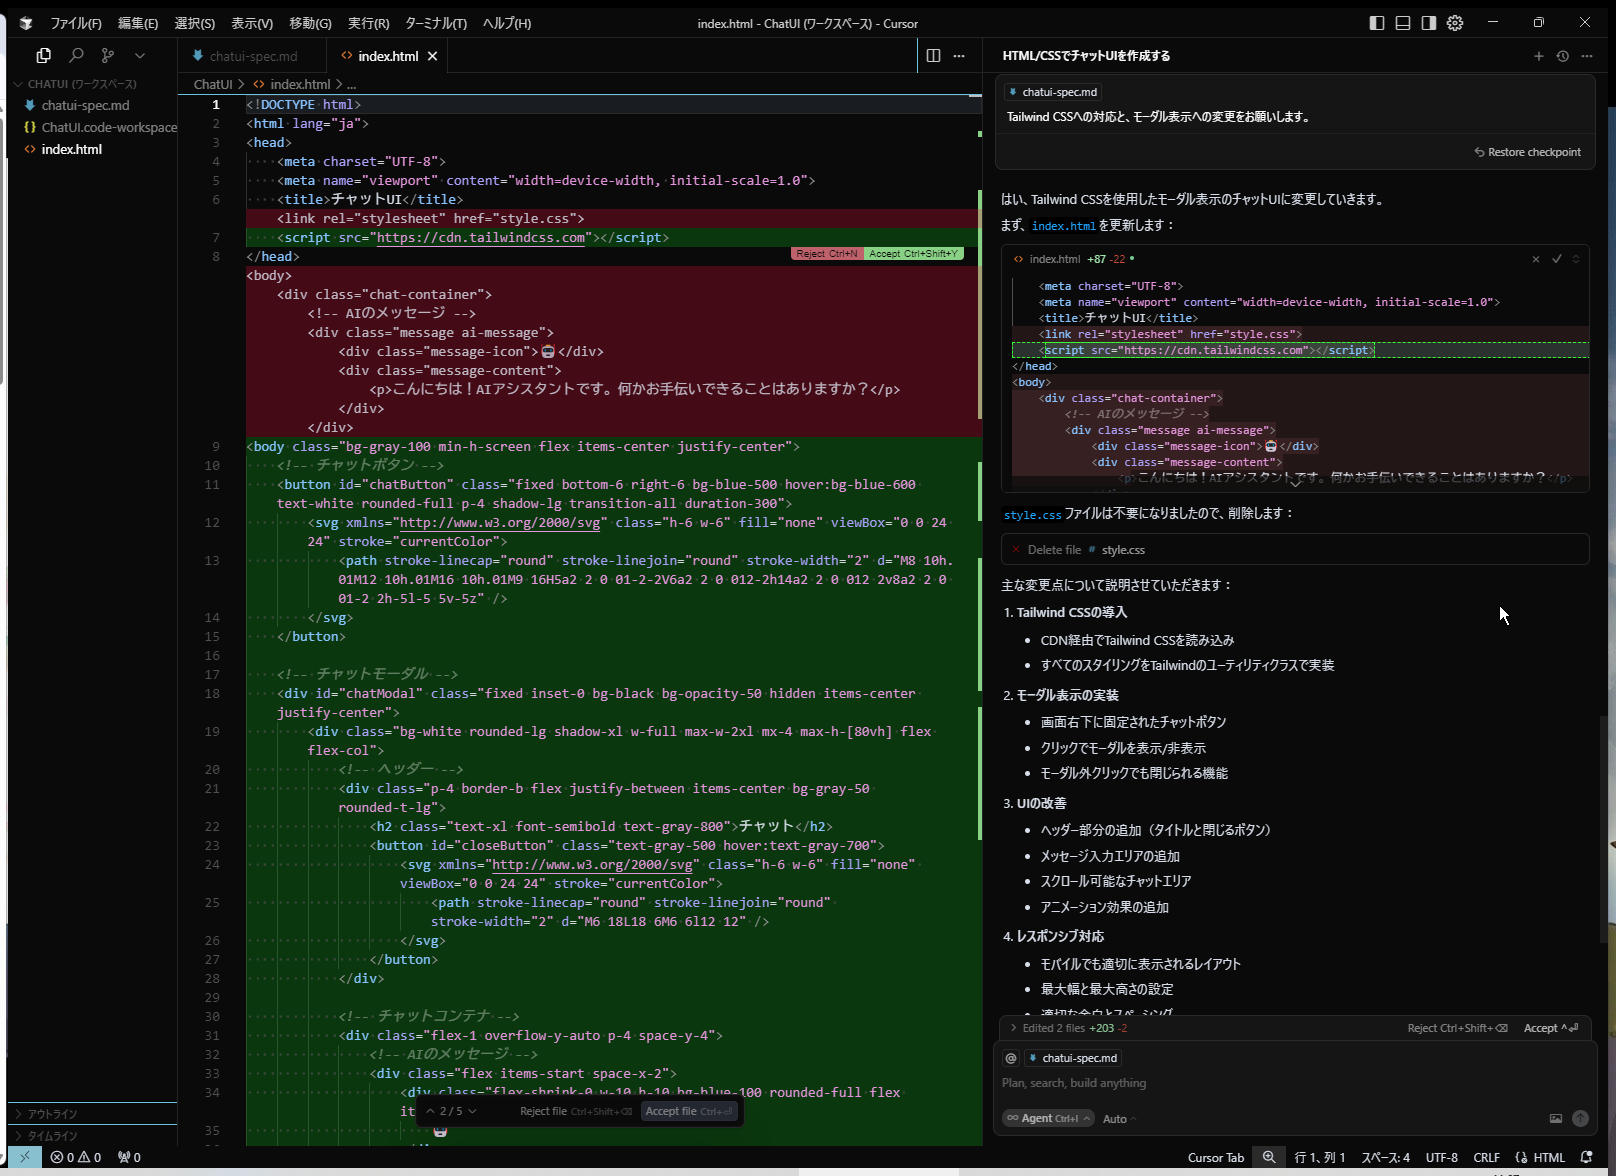Click the image attach icon in chat input
This screenshot has width=1616, height=1176.
point(1555,1118)
